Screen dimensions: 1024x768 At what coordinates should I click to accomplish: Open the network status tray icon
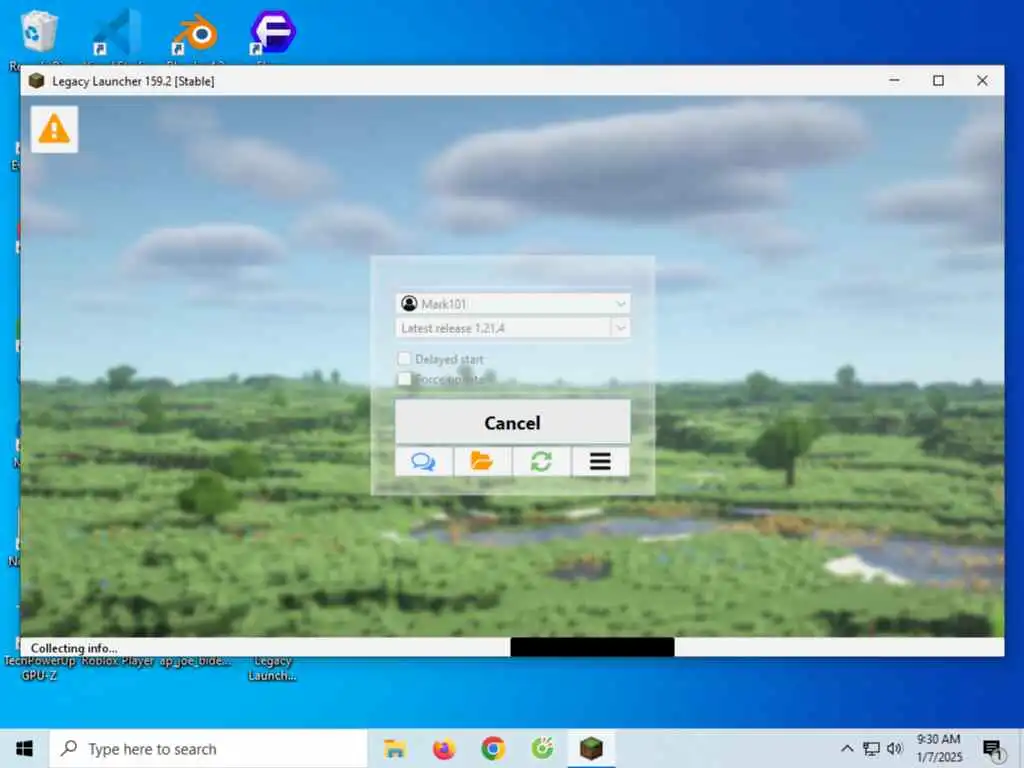871,748
